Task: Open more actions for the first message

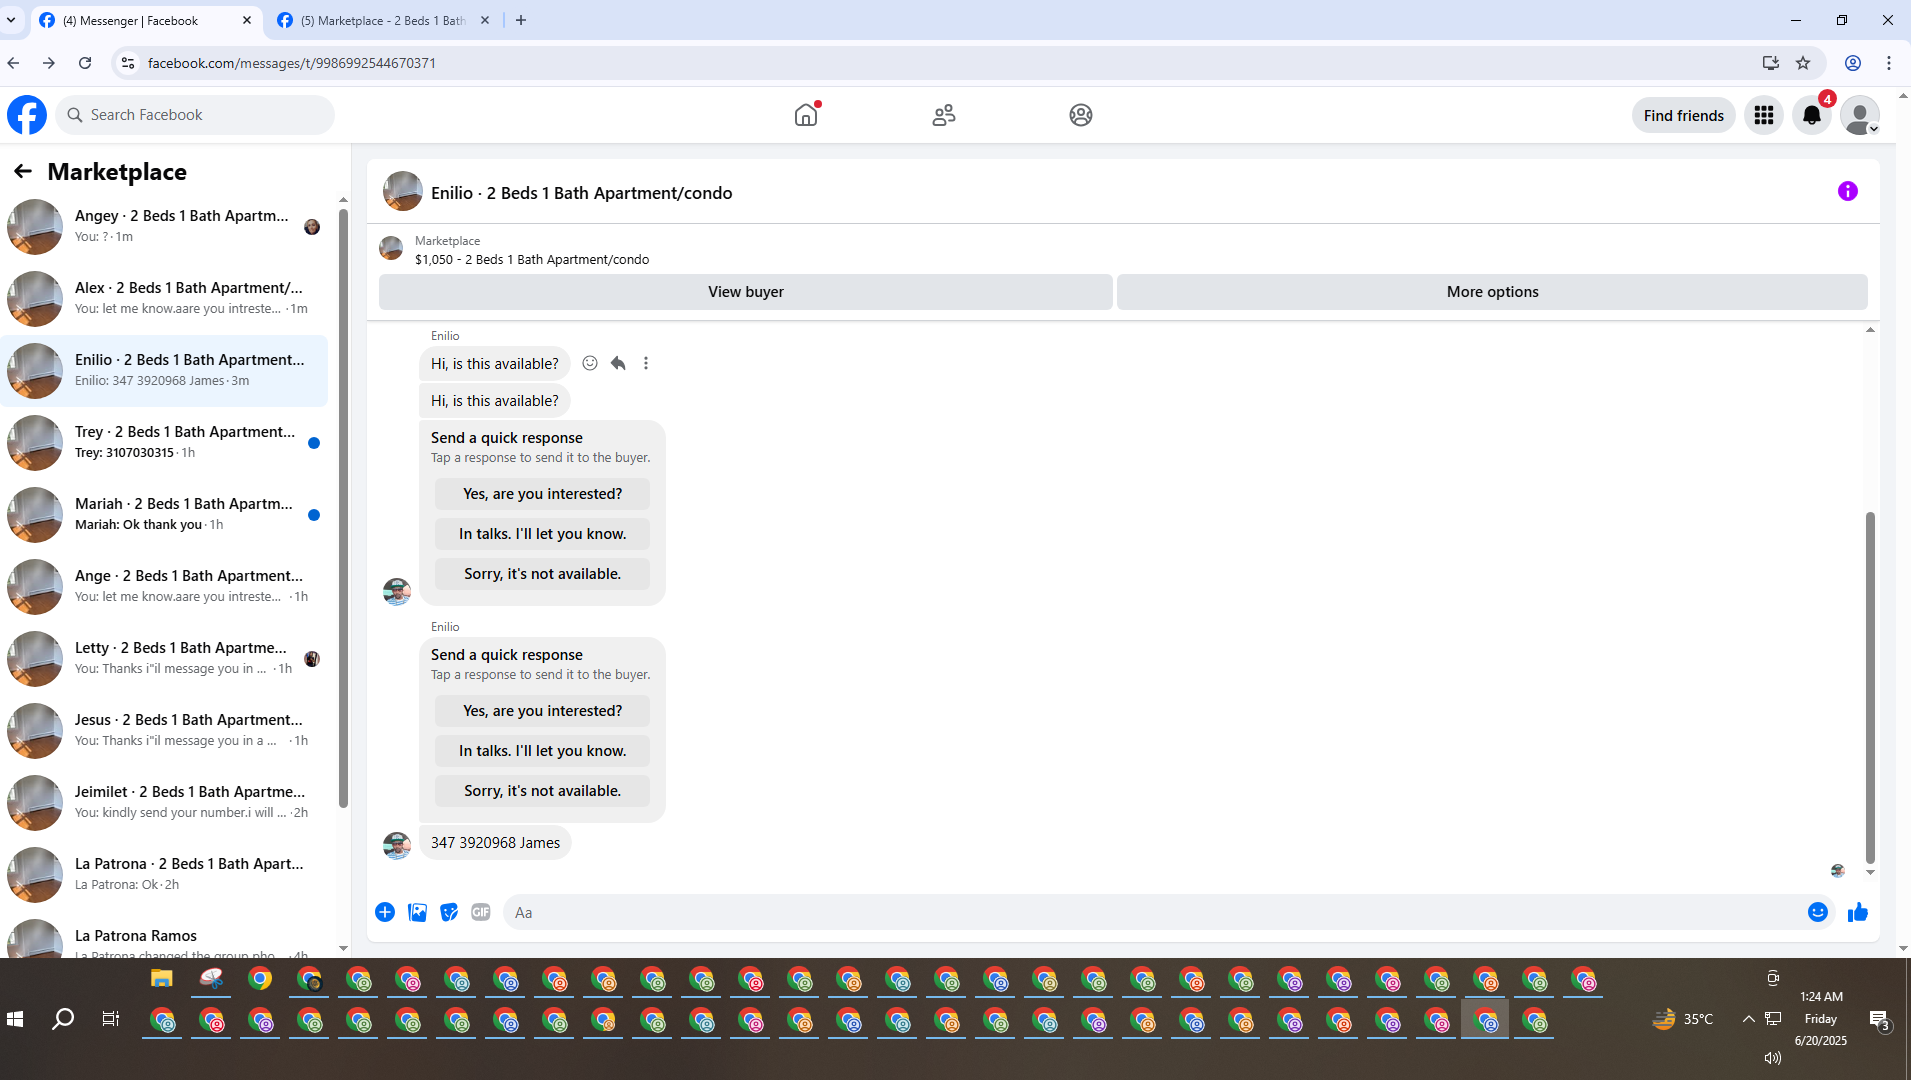Action: tap(646, 363)
